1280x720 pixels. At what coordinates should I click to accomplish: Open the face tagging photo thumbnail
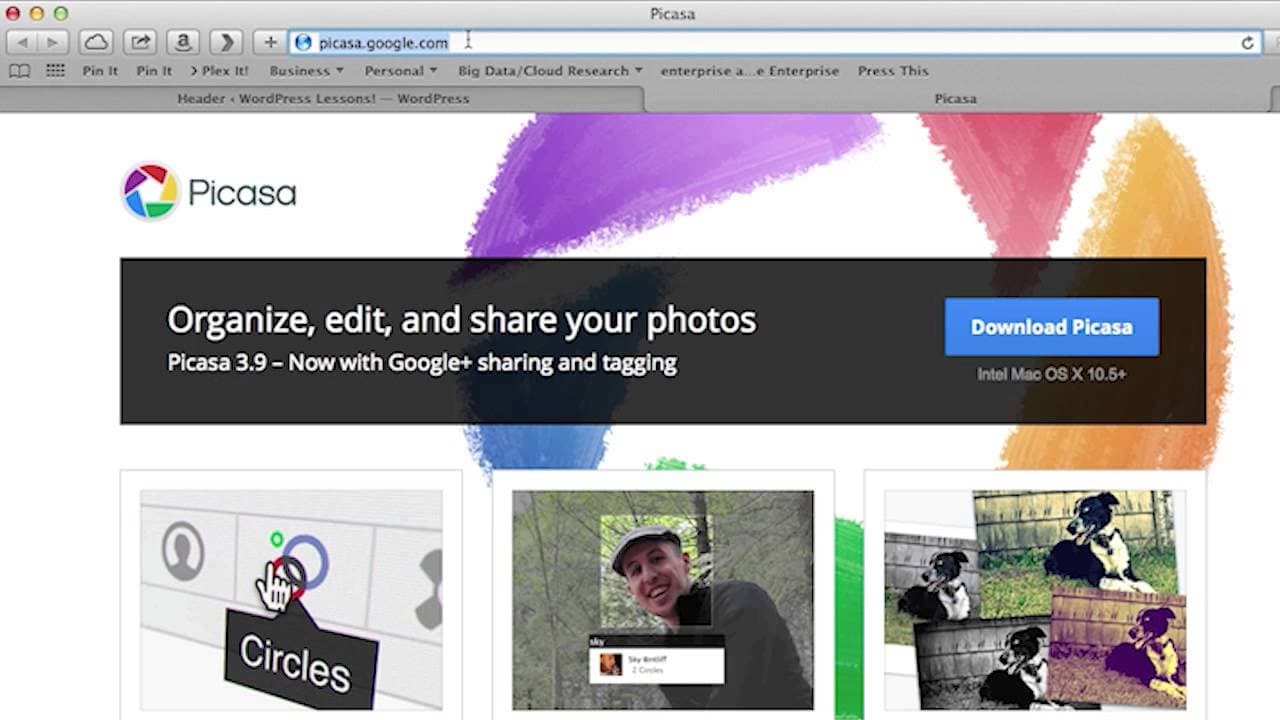(663, 600)
